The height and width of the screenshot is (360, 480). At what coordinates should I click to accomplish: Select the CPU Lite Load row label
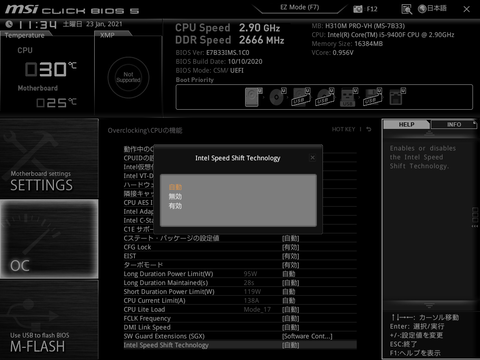point(144,309)
